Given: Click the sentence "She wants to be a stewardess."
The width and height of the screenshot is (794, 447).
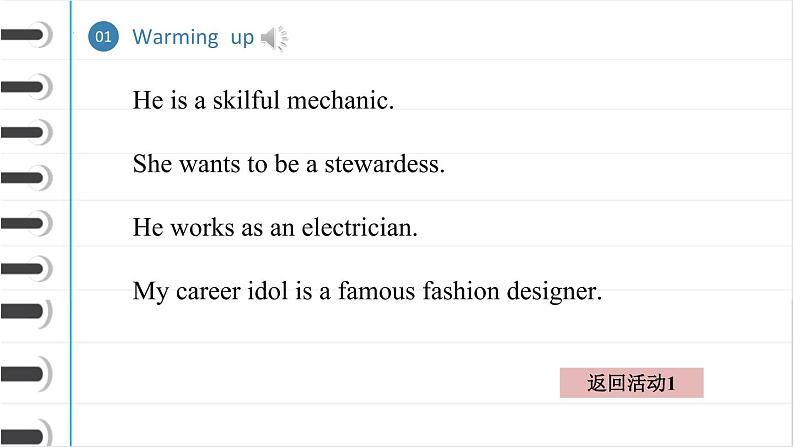Looking at the screenshot, I should (288, 164).
